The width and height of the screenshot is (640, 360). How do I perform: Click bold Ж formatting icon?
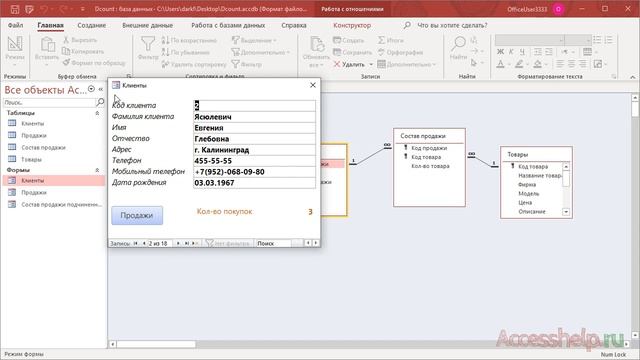[500, 52]
